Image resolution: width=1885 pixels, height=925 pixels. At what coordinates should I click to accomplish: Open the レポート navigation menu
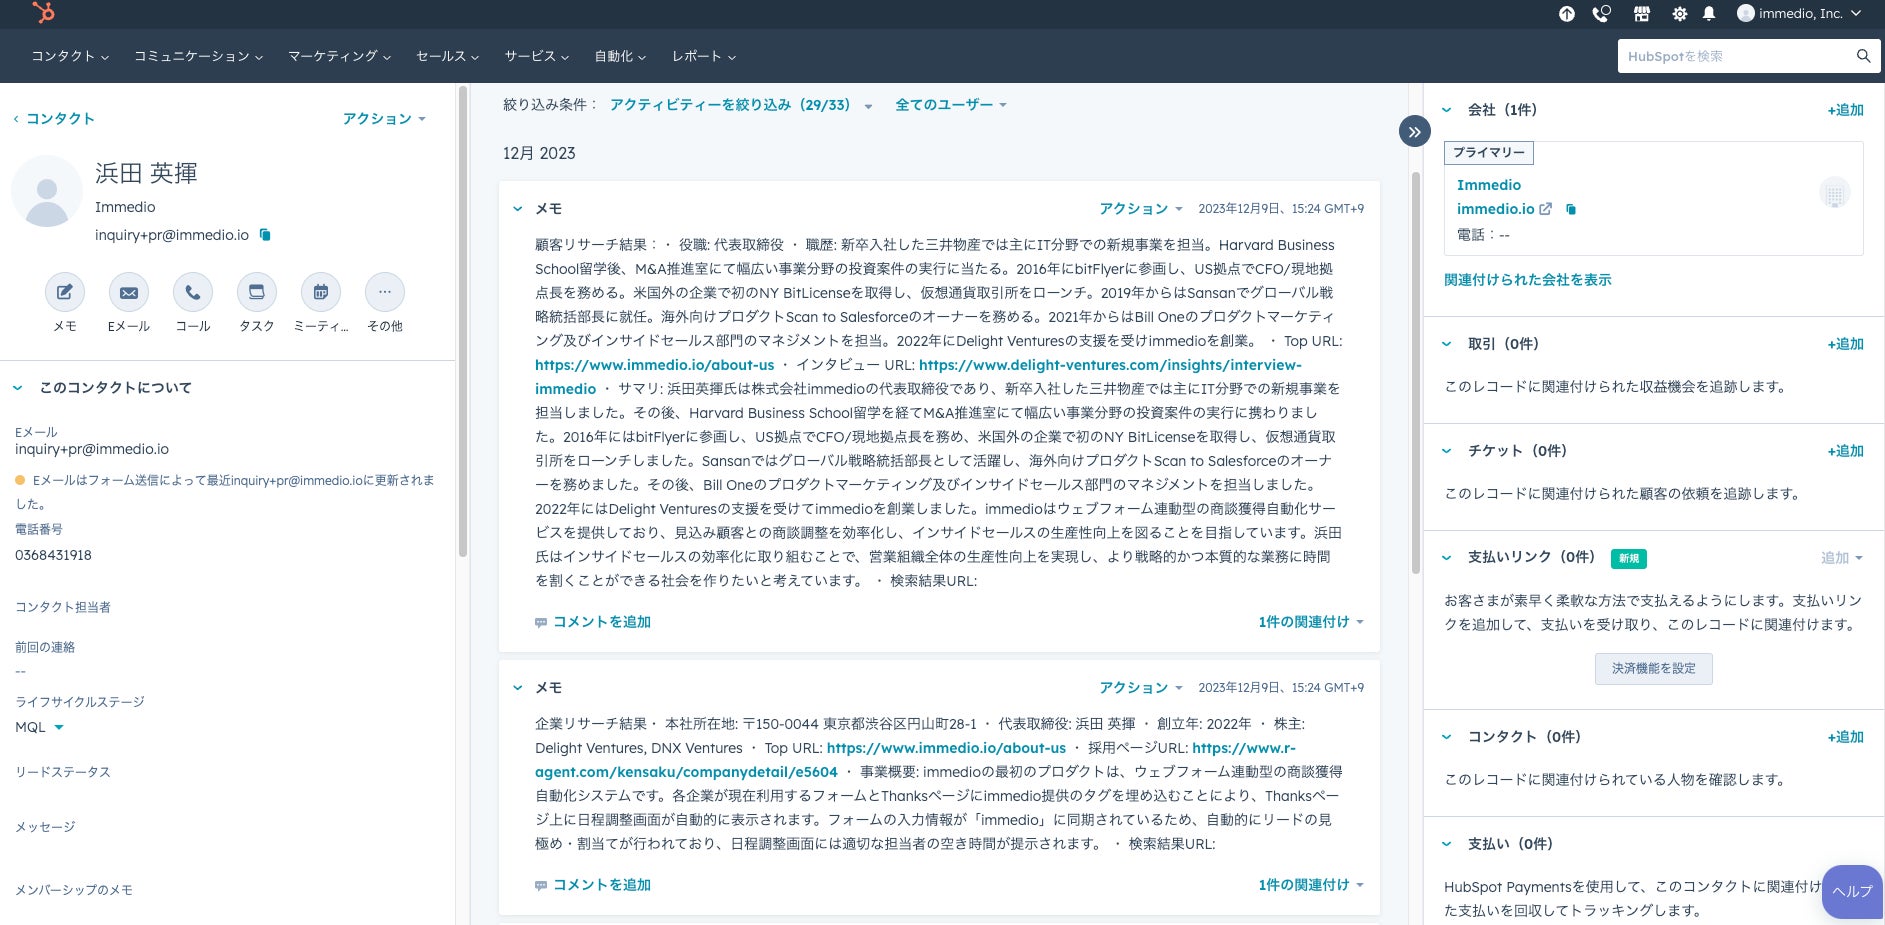[704, 56]
